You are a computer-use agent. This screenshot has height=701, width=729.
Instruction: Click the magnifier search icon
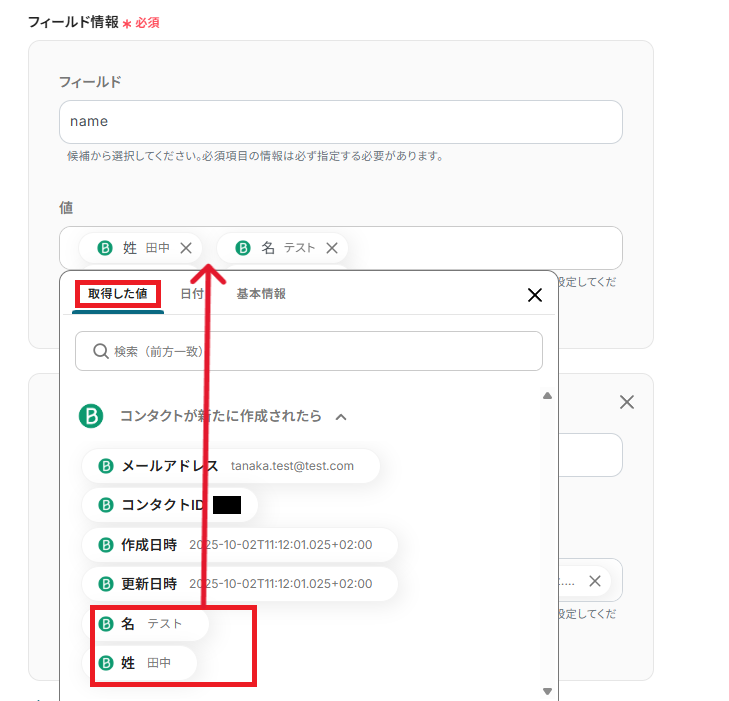point(100,351)
